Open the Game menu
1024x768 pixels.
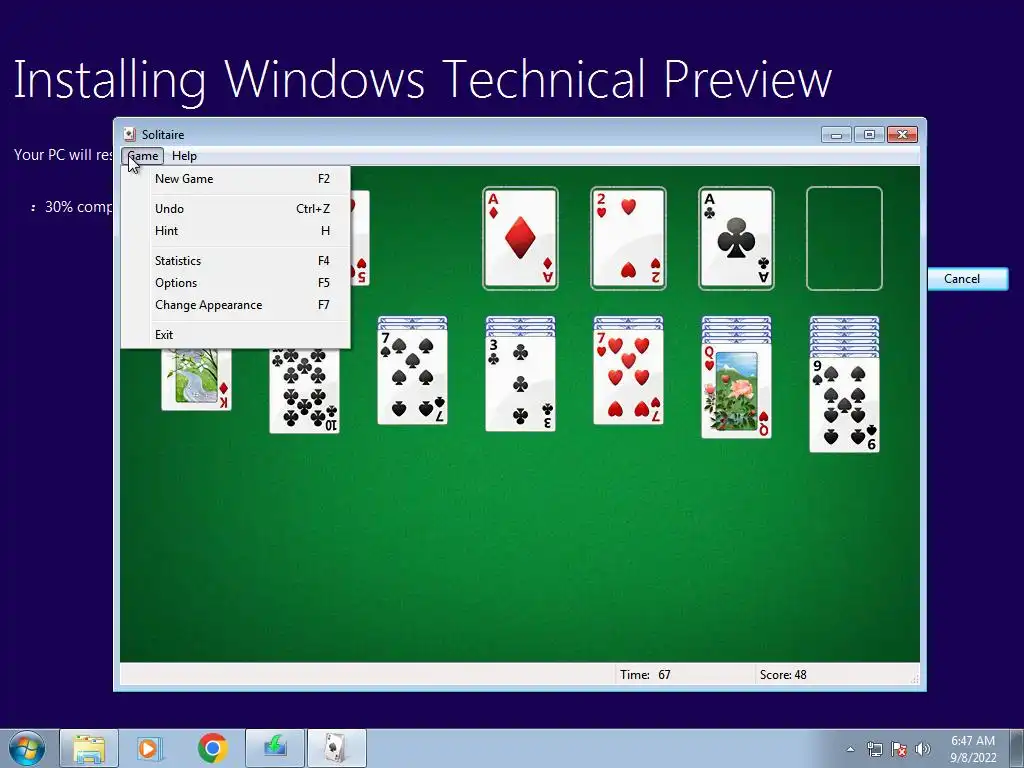pyautogui.click(x=142, y=156)
